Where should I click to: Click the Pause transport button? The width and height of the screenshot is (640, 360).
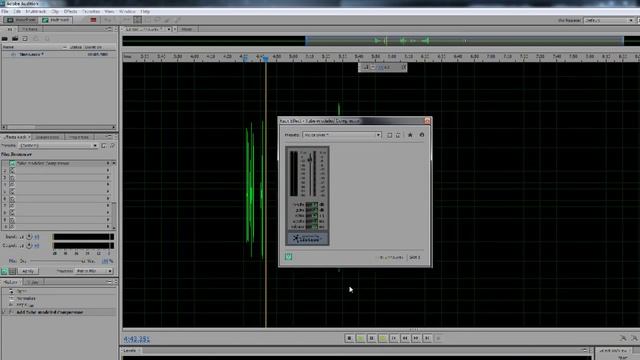[x=371, y=338]
